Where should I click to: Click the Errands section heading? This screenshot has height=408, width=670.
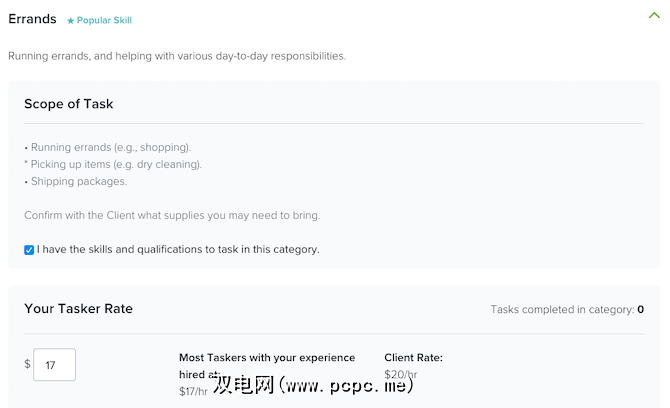pos(32,19)
